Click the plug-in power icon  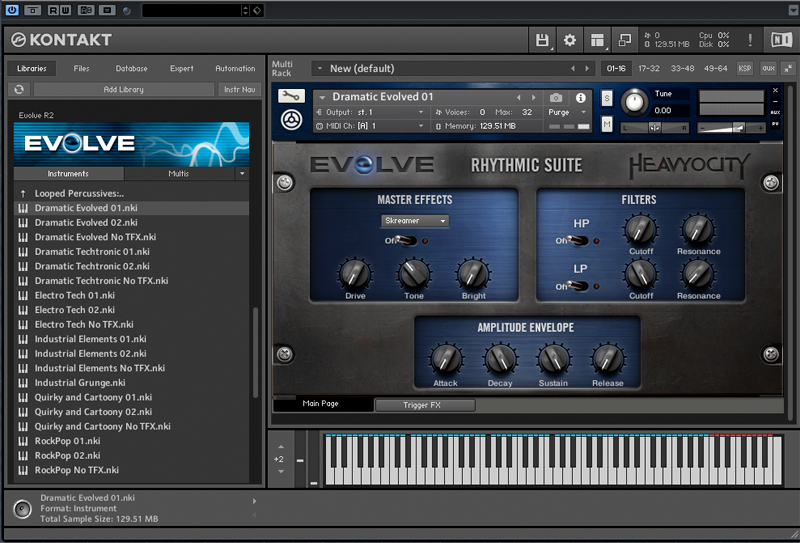(x=11, y=10)
